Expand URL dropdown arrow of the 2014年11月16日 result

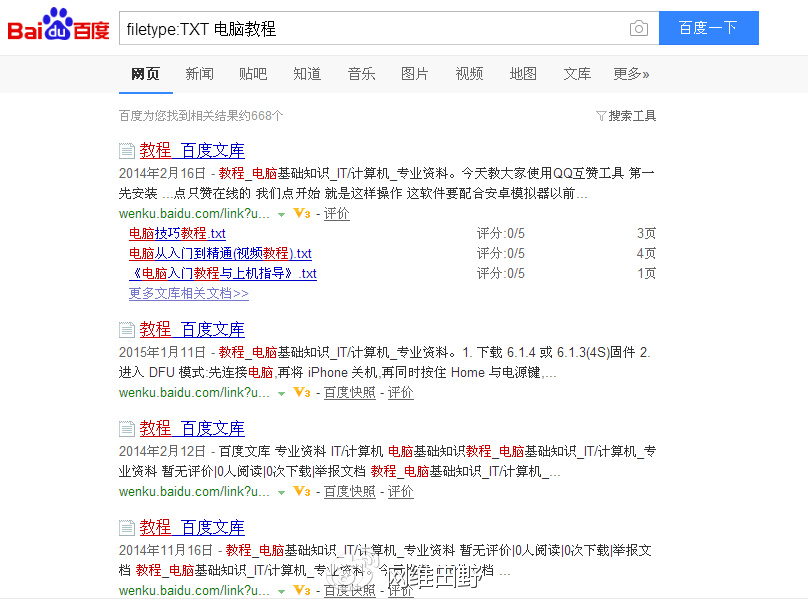tap(281, 591)
